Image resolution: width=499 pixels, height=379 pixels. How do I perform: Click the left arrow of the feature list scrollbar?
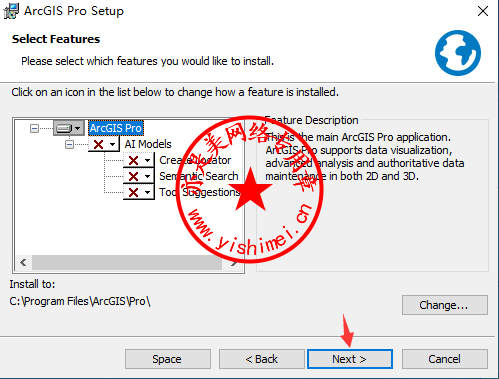pos(23,263)
